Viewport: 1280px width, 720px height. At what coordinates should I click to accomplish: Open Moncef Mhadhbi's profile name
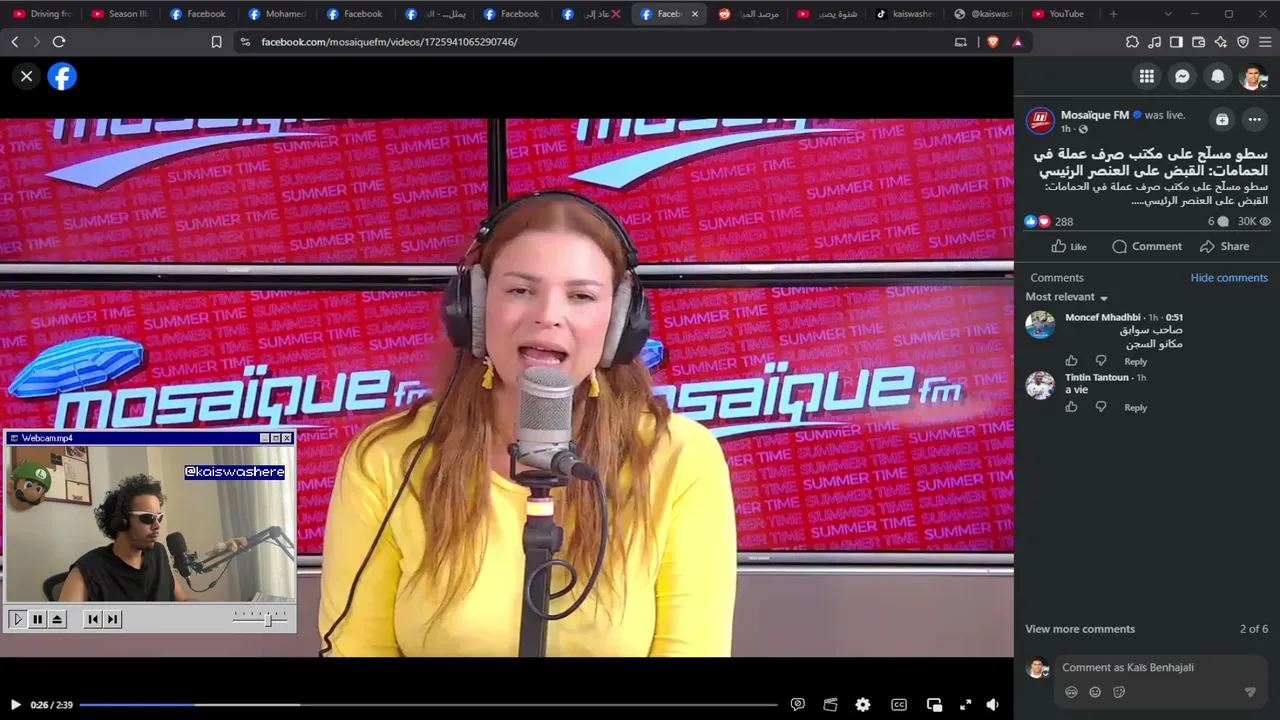(1103, 317)
